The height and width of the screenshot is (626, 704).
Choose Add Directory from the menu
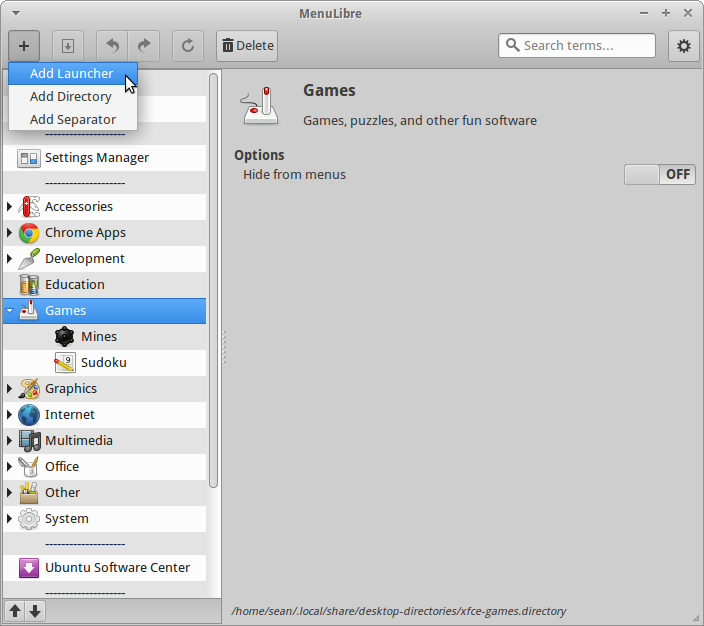(73, 97)
